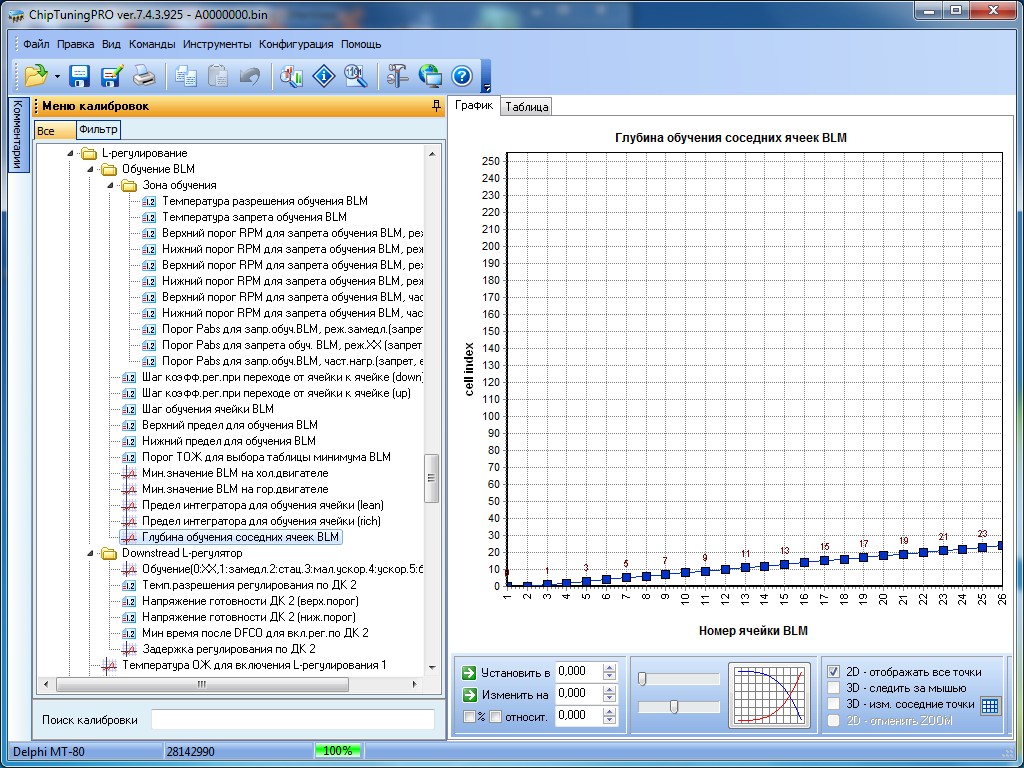Click the binary search magnifier icon
The image size is (1024, 768).
click(354, 76)
